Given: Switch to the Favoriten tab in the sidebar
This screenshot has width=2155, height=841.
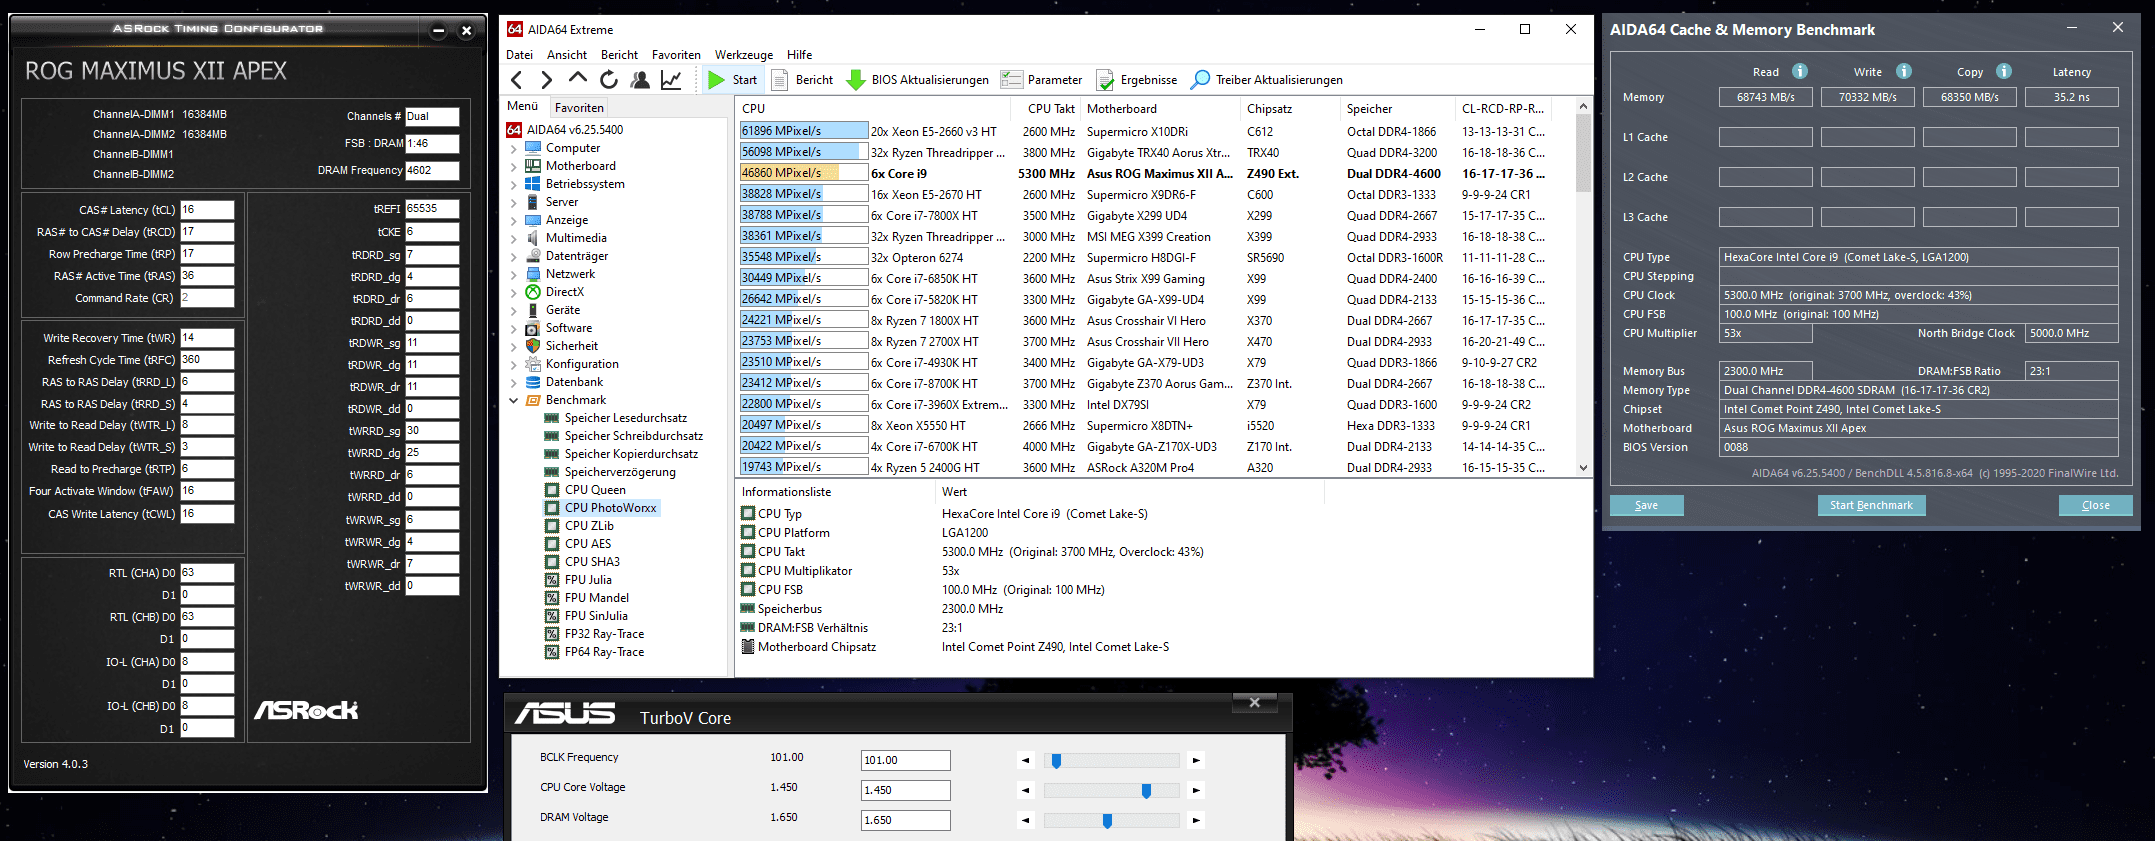Looking at the screenshot, I should click(579, 107).
